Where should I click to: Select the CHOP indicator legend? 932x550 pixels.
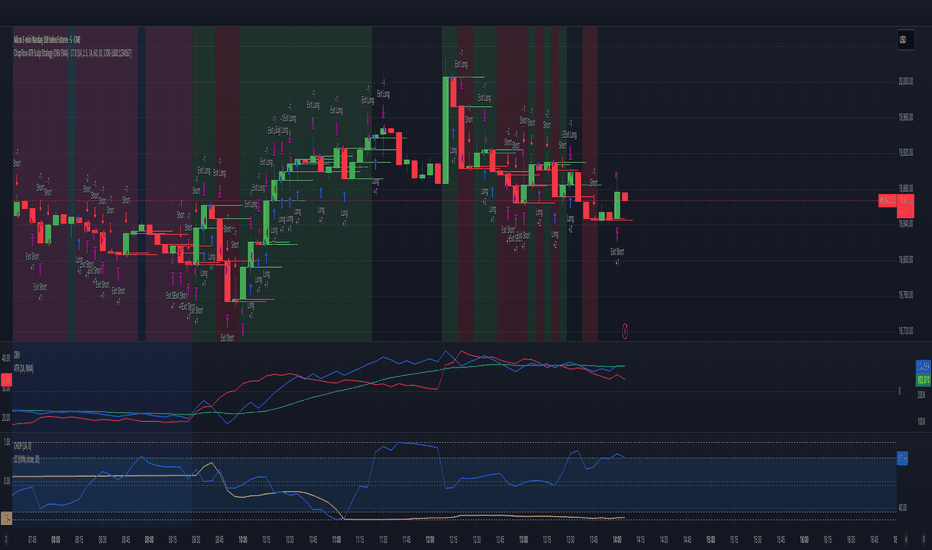coord(22,445)
